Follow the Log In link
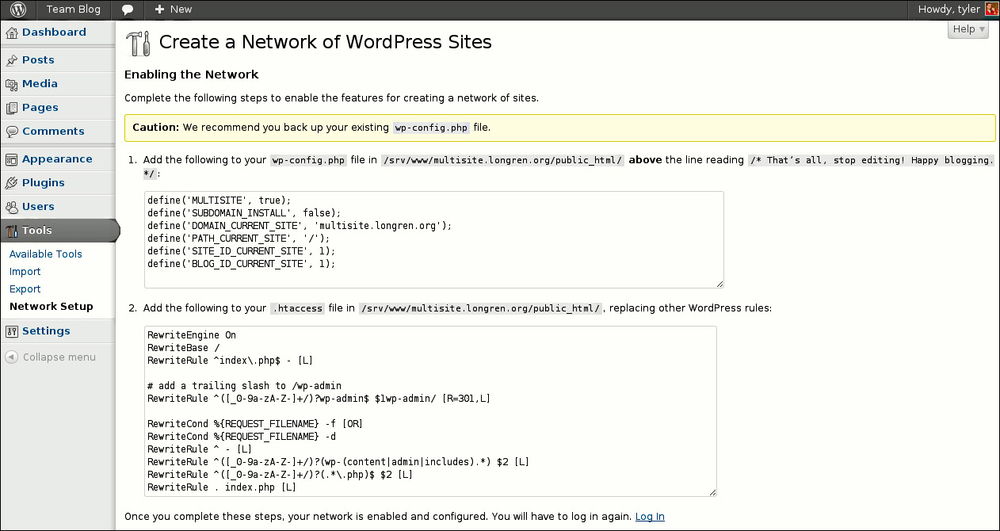This screenshot has width=1000, height=531. 650,516
